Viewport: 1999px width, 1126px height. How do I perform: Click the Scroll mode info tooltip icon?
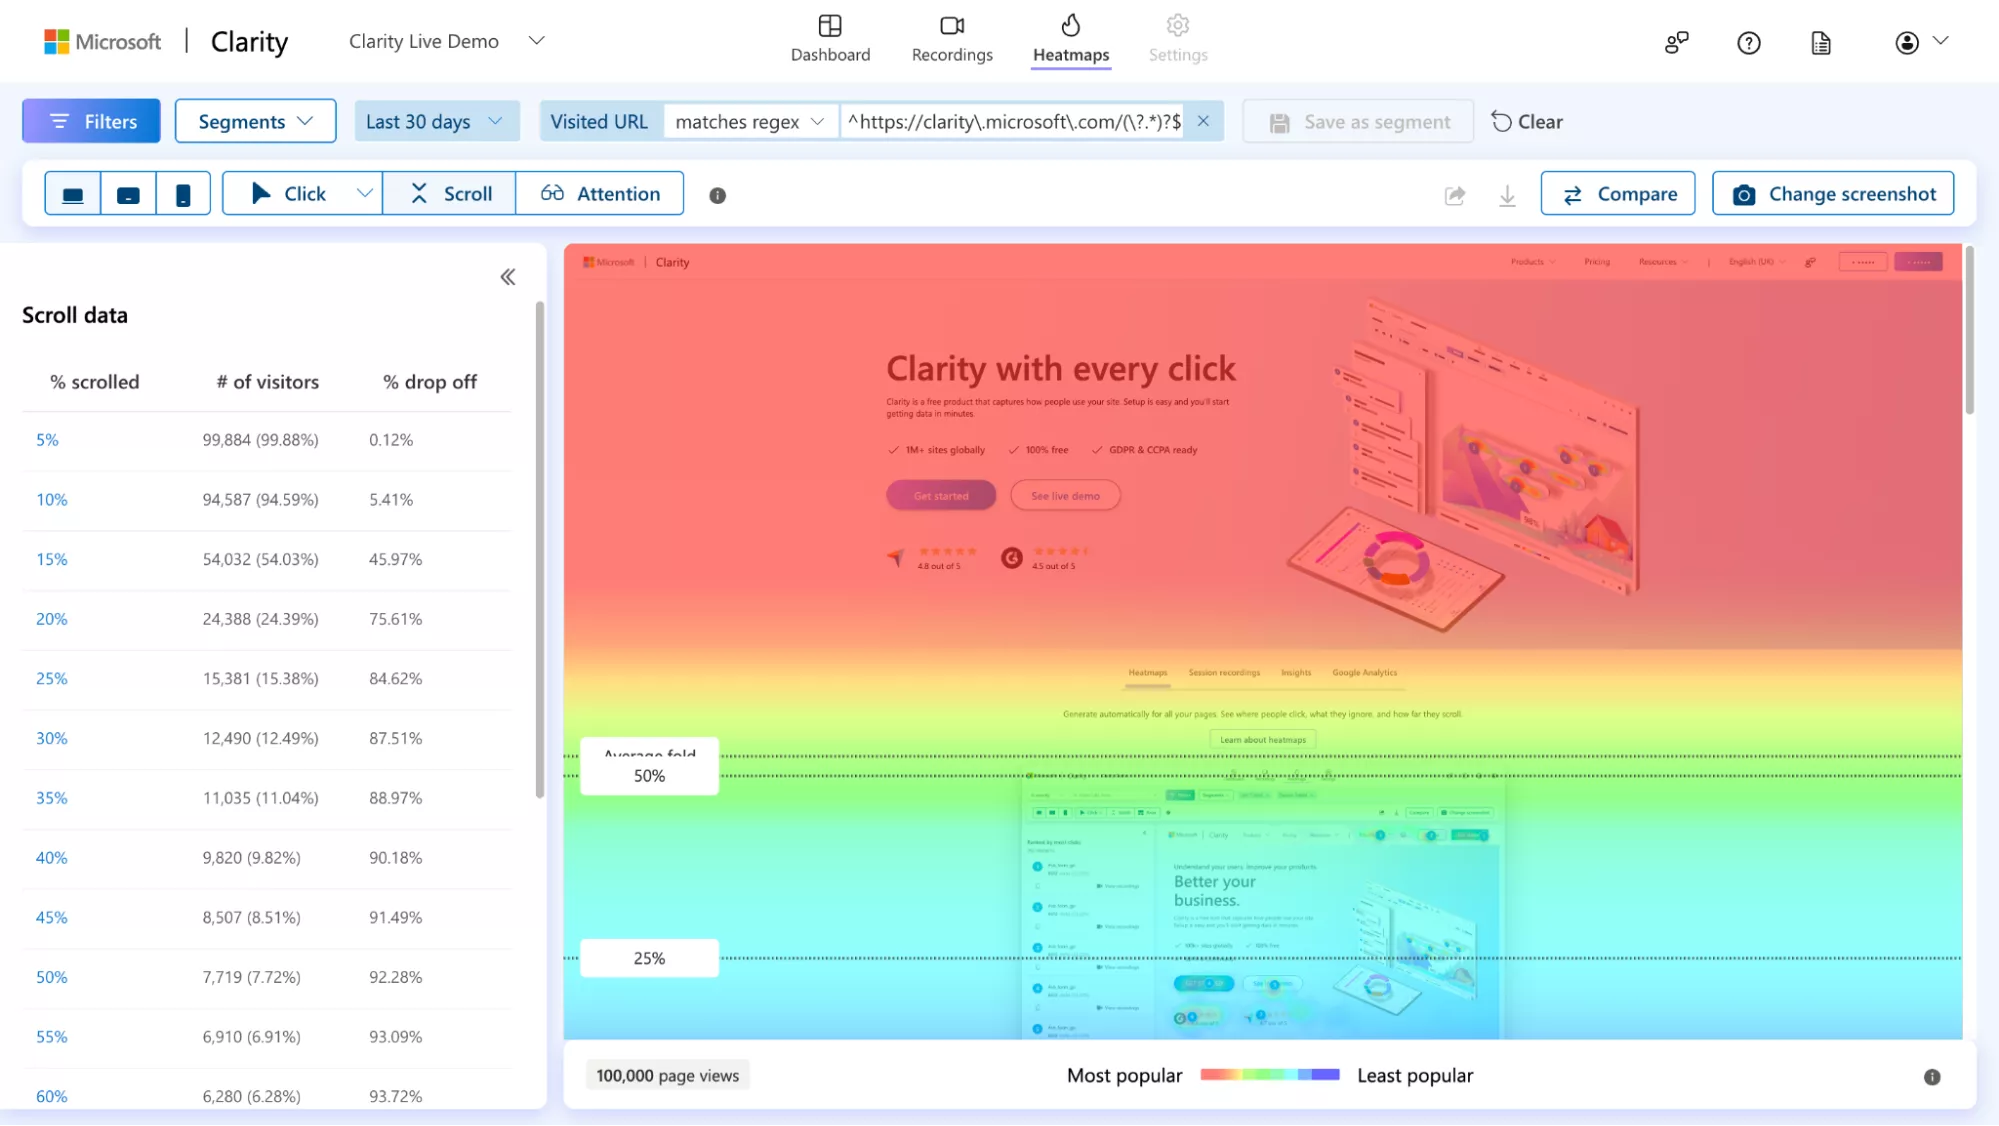717,195
